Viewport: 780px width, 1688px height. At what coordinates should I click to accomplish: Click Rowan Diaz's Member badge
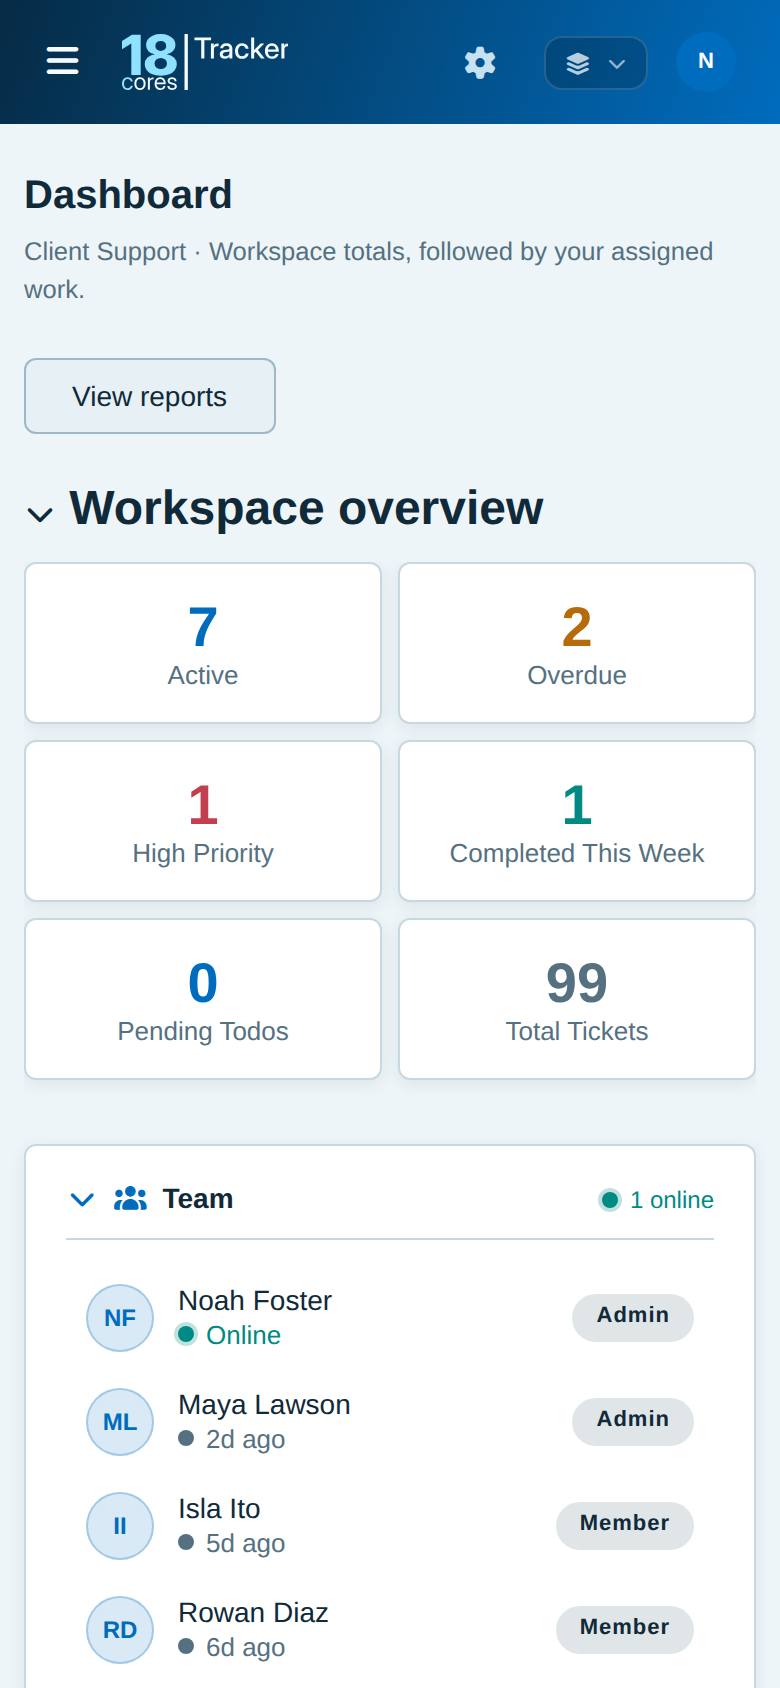coord(625,1630)
